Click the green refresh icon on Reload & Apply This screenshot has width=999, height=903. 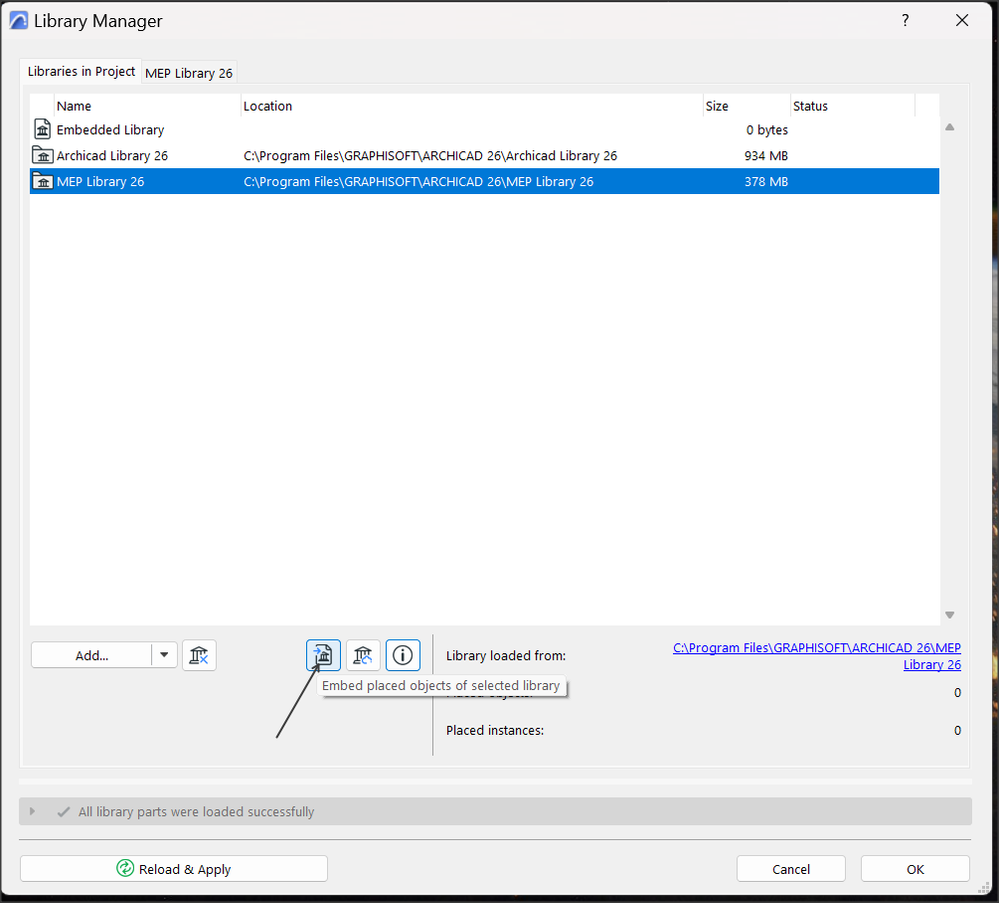[x=124, y=868]
